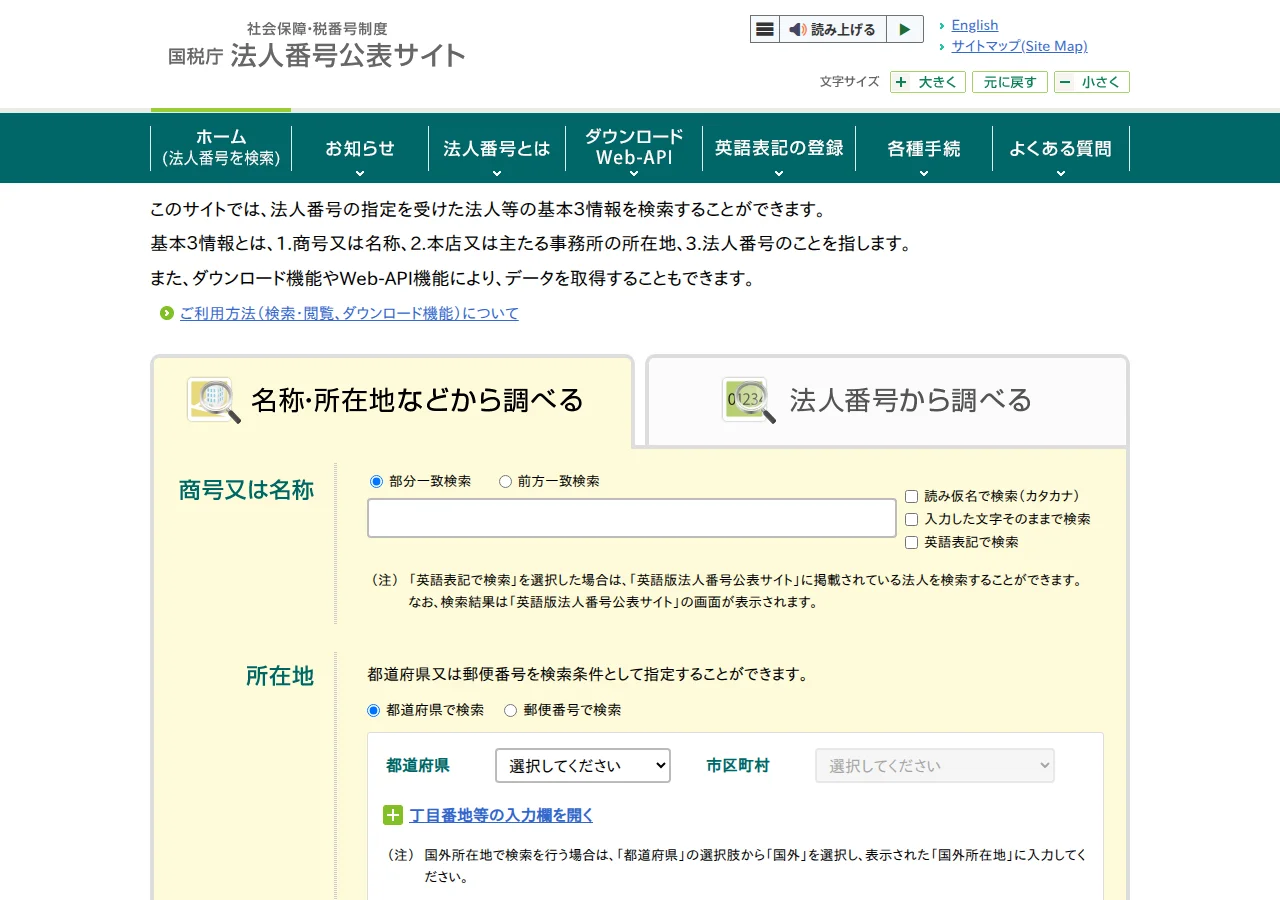Expand the お知らせ navigation menu

point(360,148)
